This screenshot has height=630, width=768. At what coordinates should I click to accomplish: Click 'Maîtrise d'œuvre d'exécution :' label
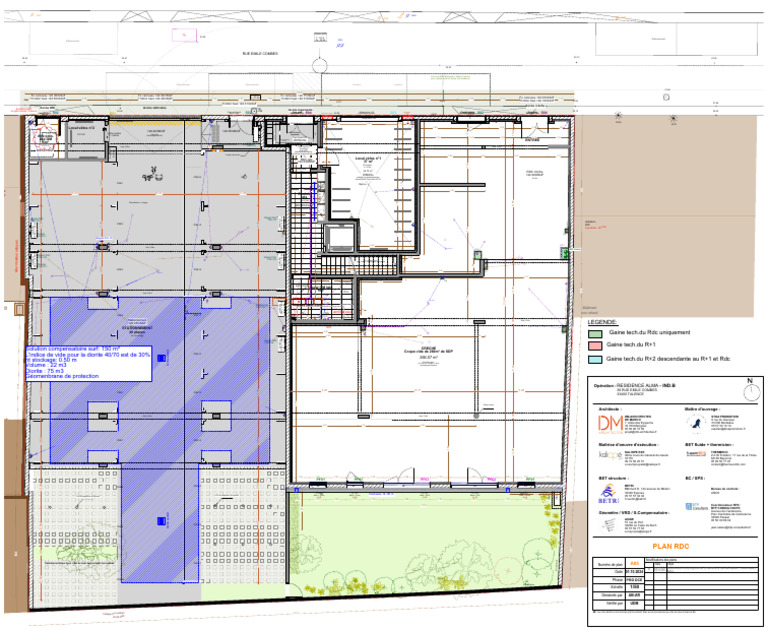[628, 445]
